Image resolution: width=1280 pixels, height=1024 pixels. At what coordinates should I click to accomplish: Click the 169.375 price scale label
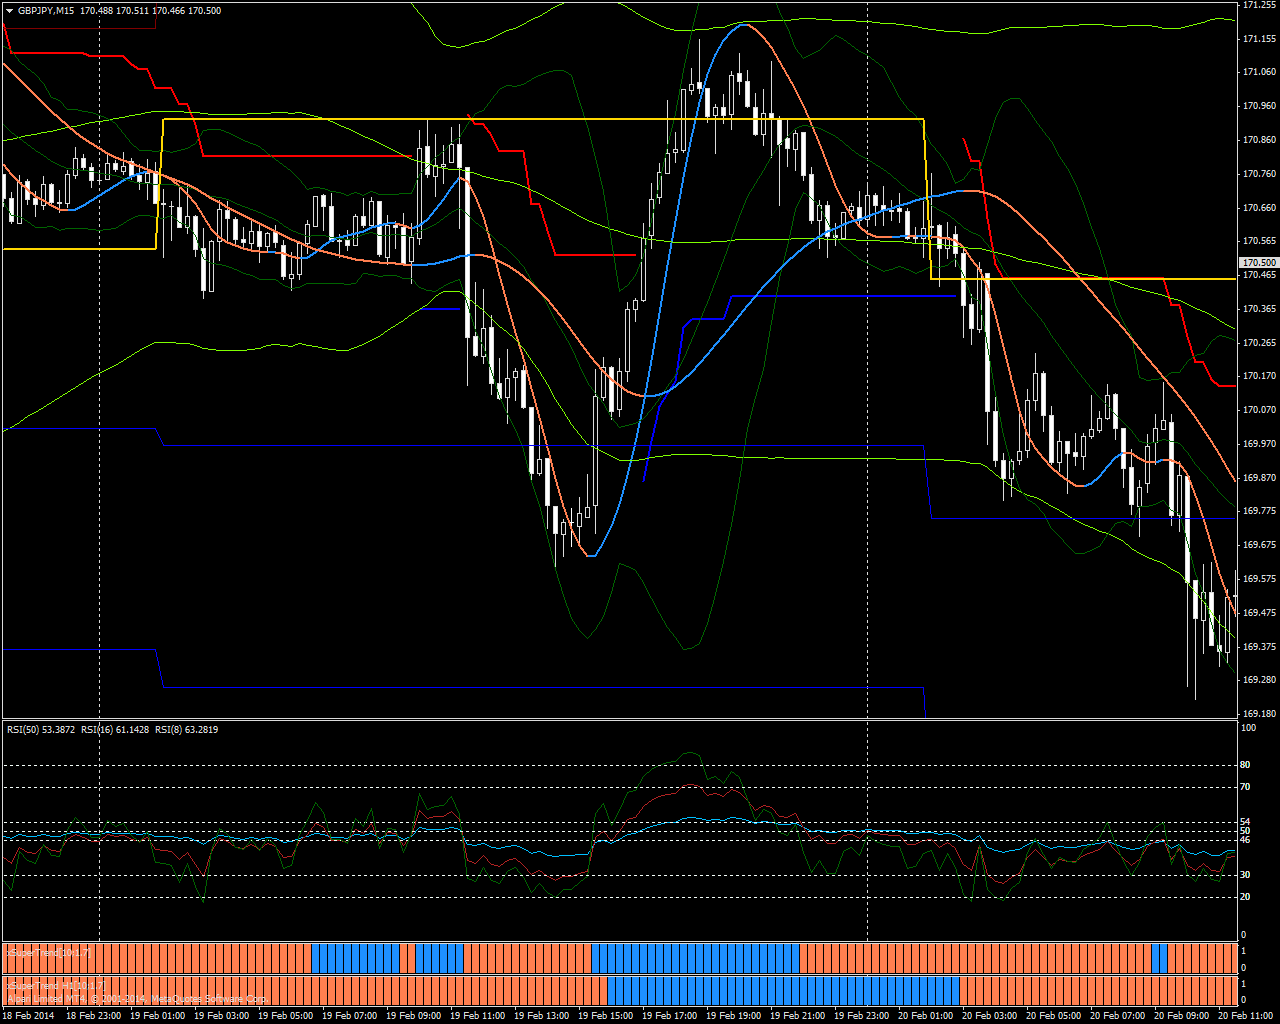click(x=1258, y=647)
